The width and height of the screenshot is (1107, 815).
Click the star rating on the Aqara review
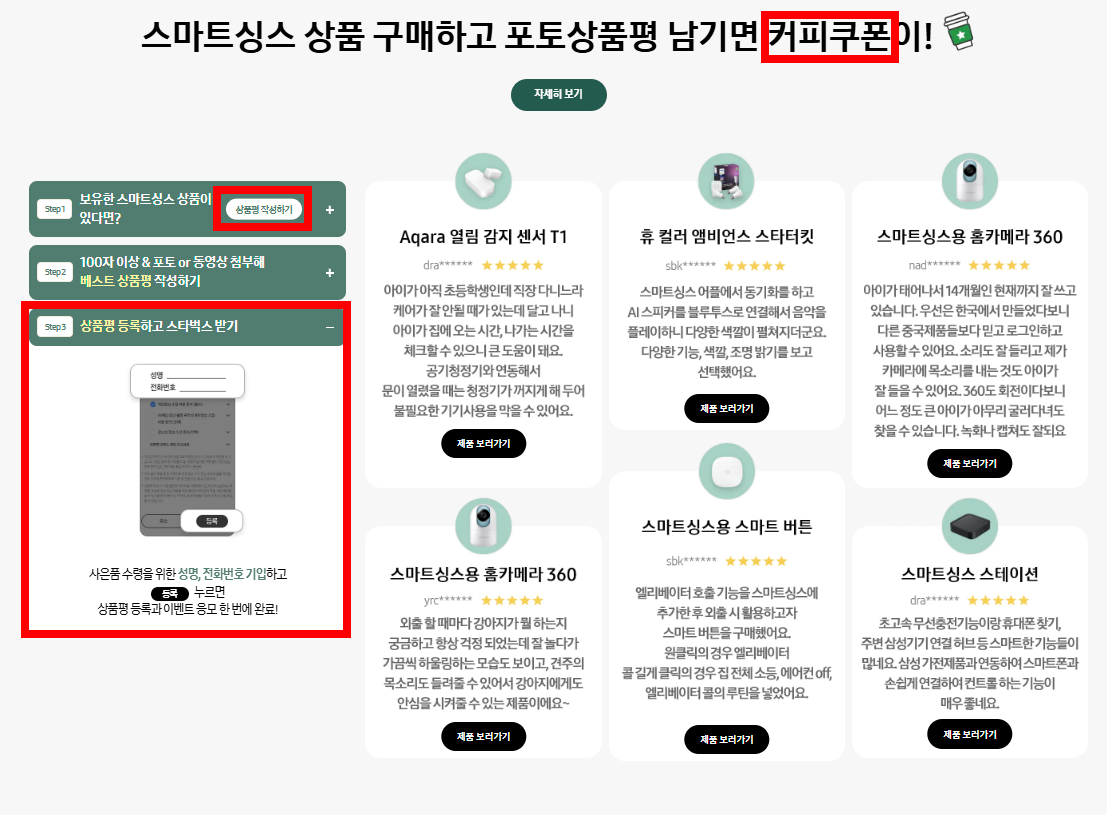tap(513, 266)
